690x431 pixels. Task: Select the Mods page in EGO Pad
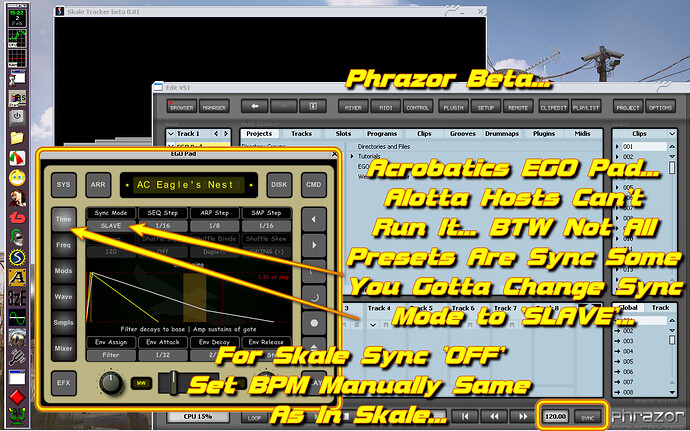[x=63, y=271]
